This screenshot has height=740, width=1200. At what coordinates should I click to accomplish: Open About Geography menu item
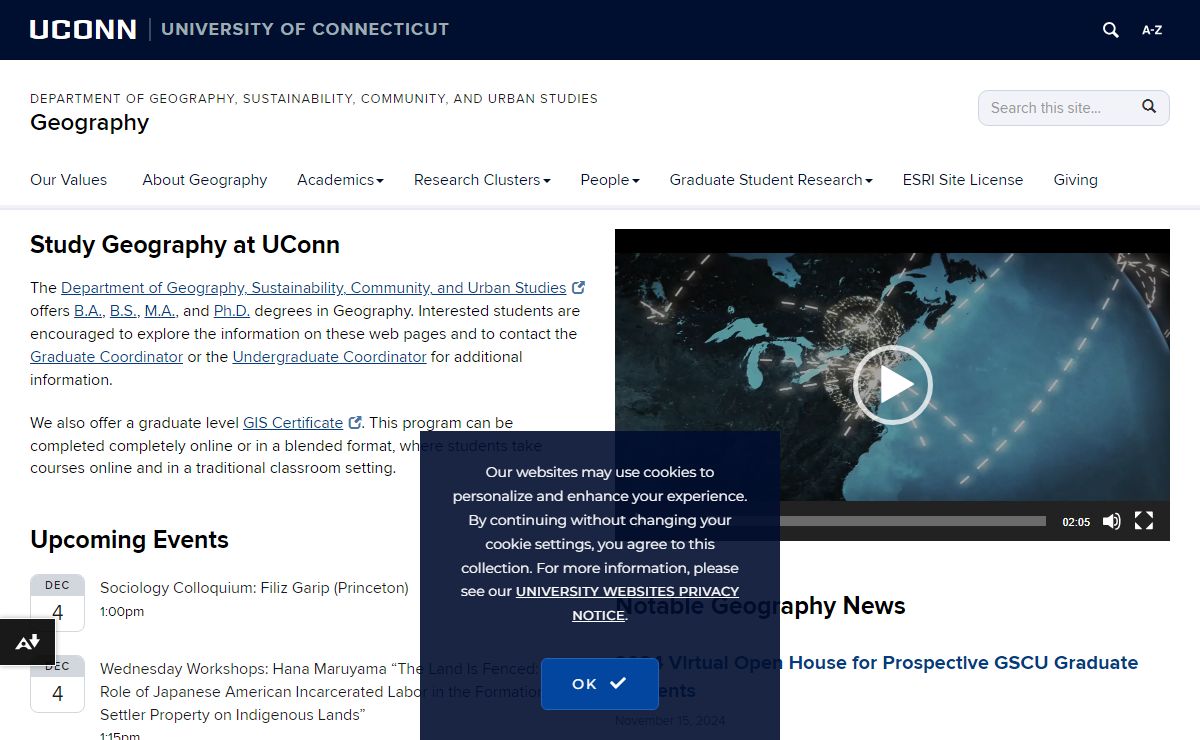coord(205,180)
